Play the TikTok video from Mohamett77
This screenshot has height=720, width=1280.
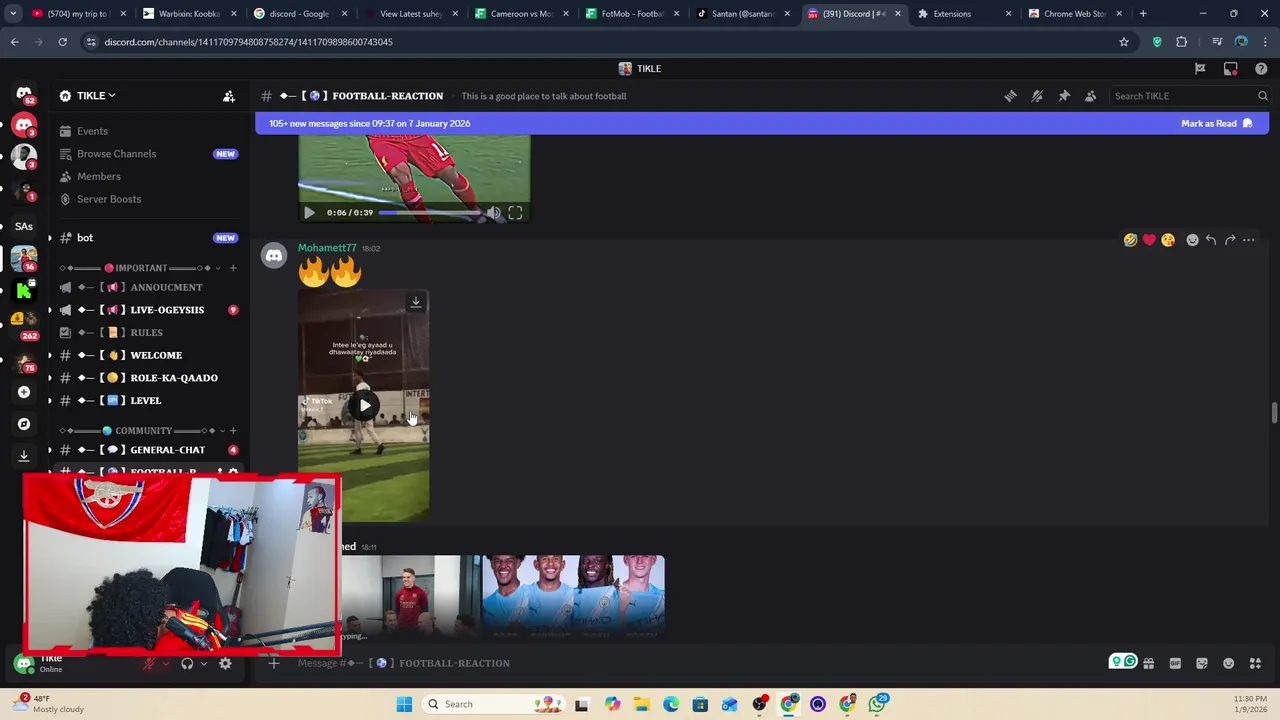click(364, 406)
